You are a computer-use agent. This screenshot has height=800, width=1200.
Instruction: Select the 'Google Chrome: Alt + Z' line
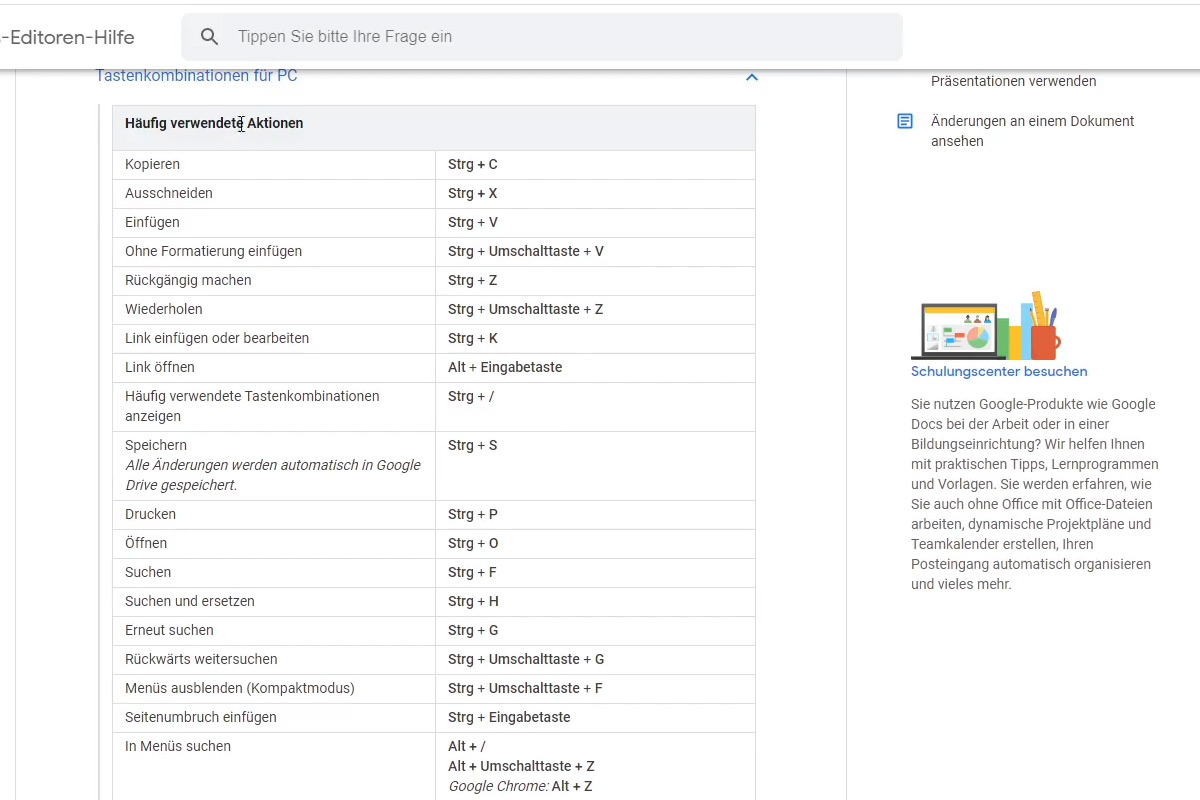[520, 786]
